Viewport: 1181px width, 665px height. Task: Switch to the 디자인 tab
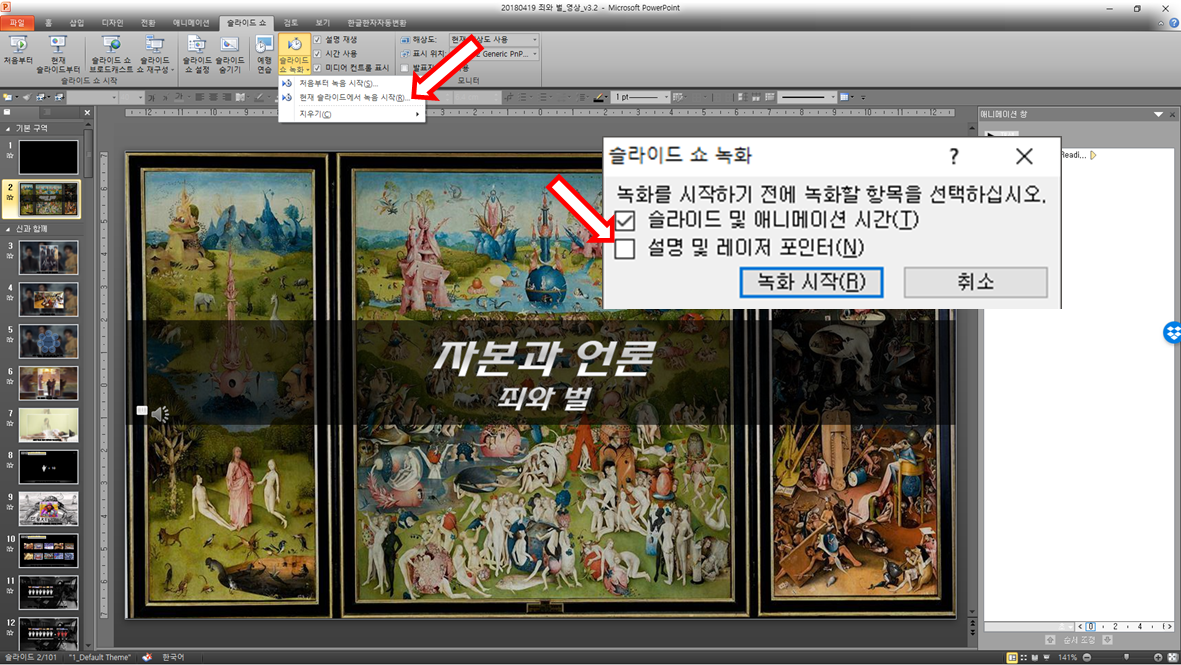(112, 23)
